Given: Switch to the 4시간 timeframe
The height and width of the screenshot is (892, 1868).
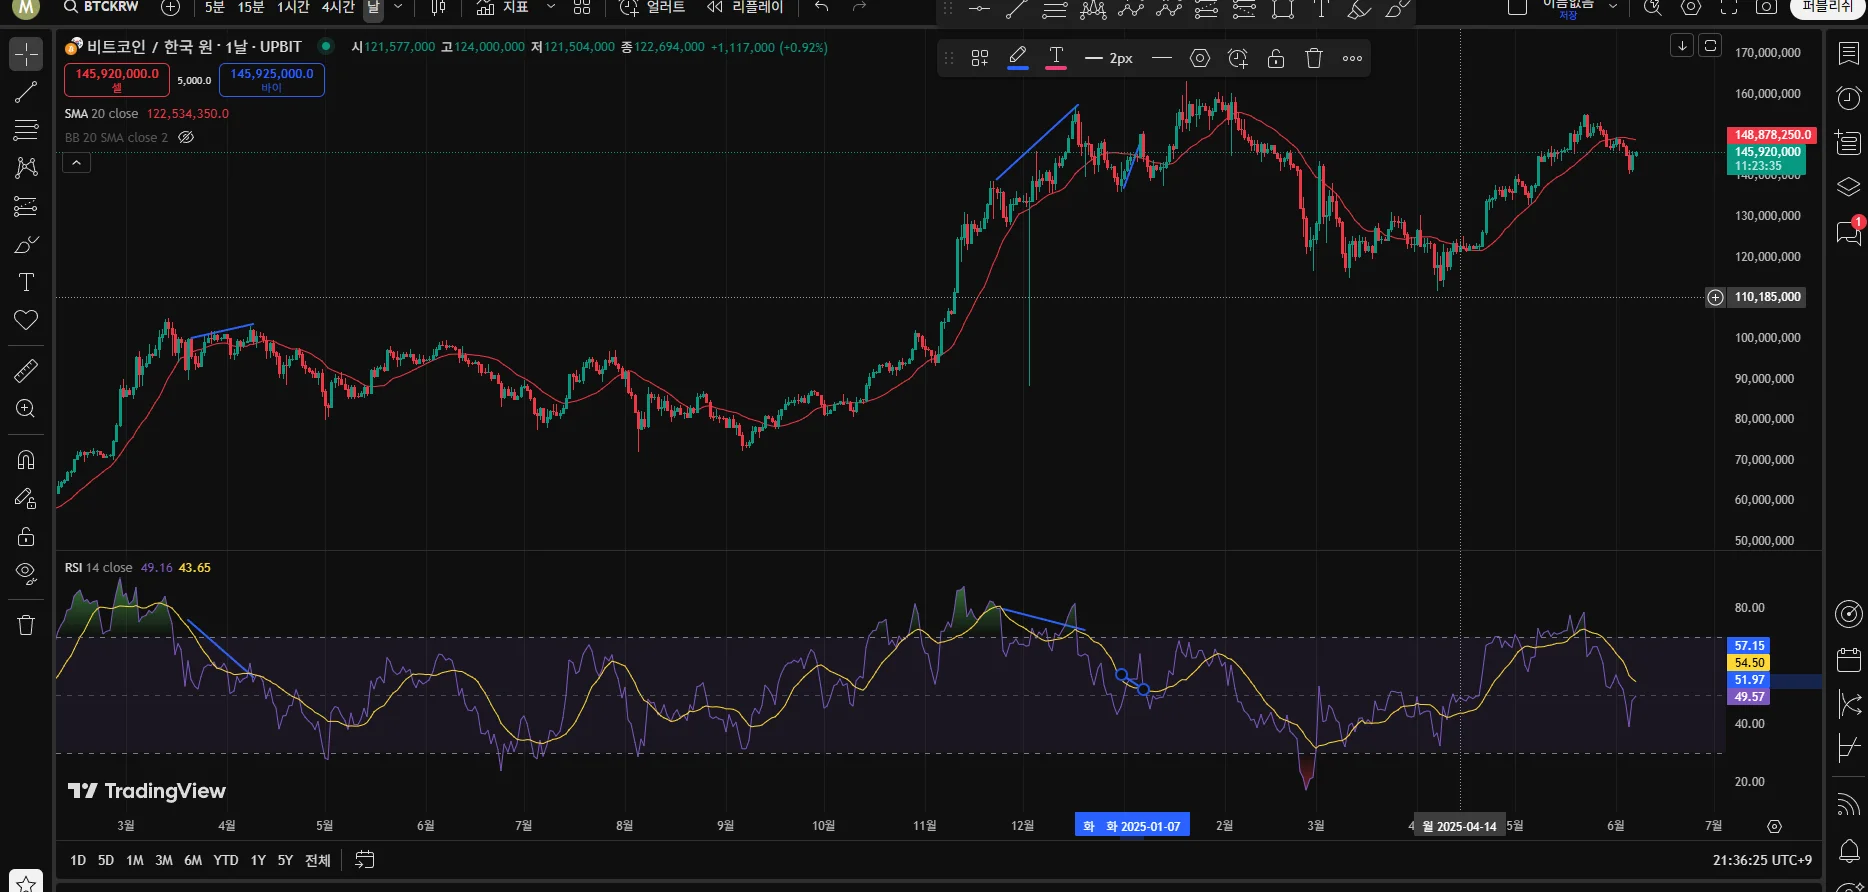Looking at the screenshot, I should [338, 8].
